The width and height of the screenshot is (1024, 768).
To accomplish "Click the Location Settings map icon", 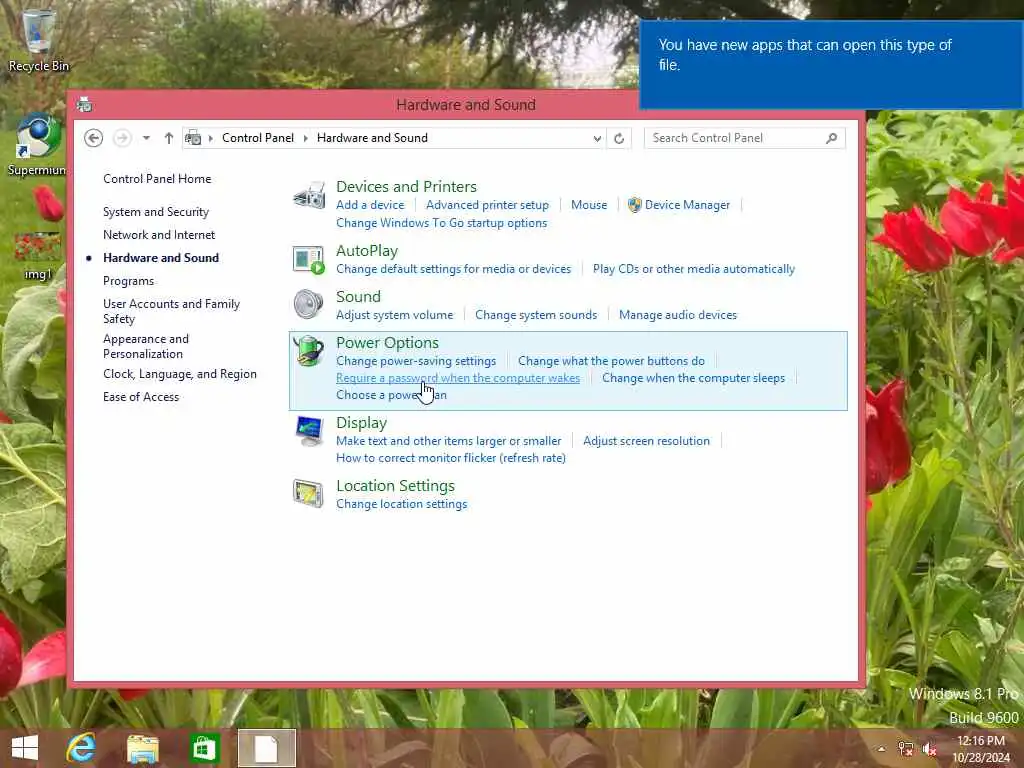I will click(308, 493).
